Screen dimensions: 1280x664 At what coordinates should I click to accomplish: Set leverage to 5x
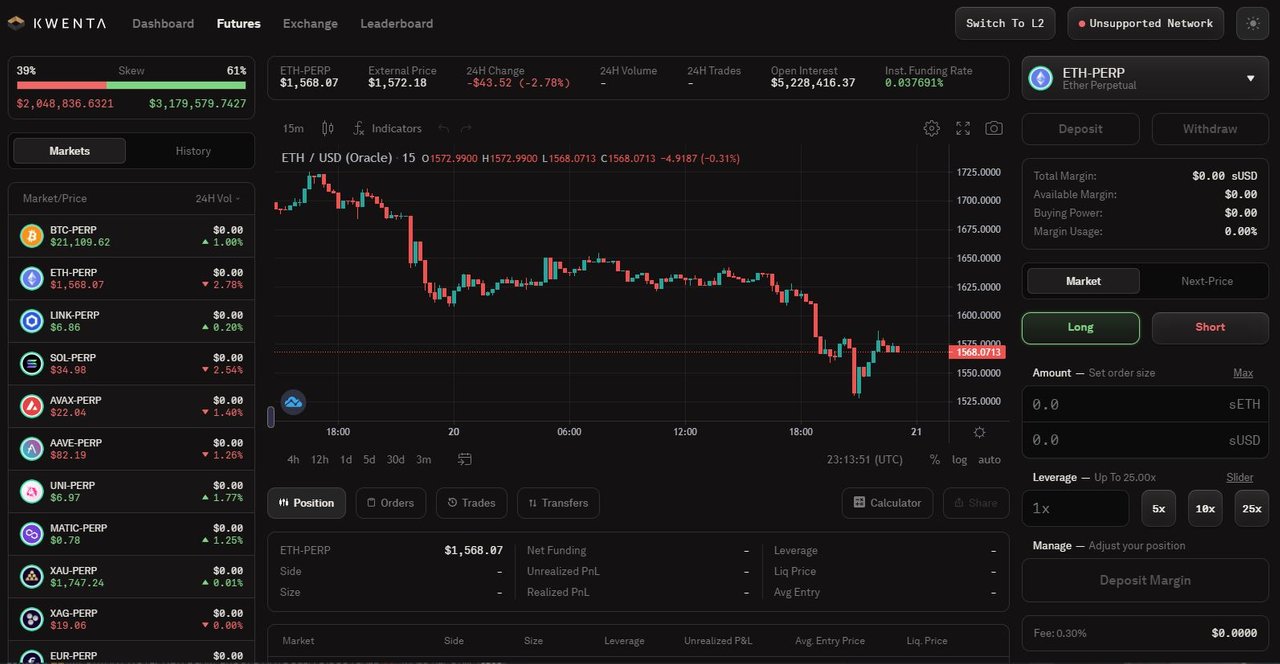coord(1158,508)
